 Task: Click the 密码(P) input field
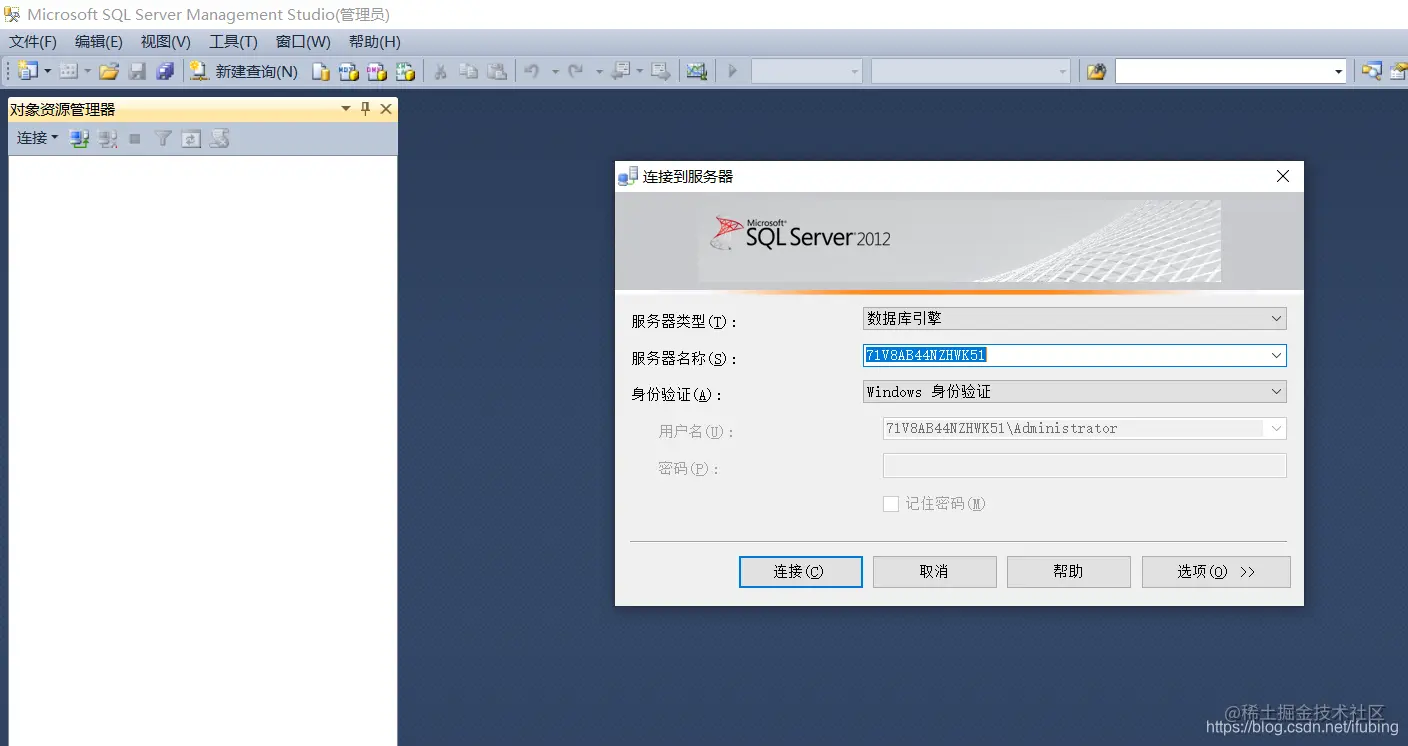[x=1084, y=465]
